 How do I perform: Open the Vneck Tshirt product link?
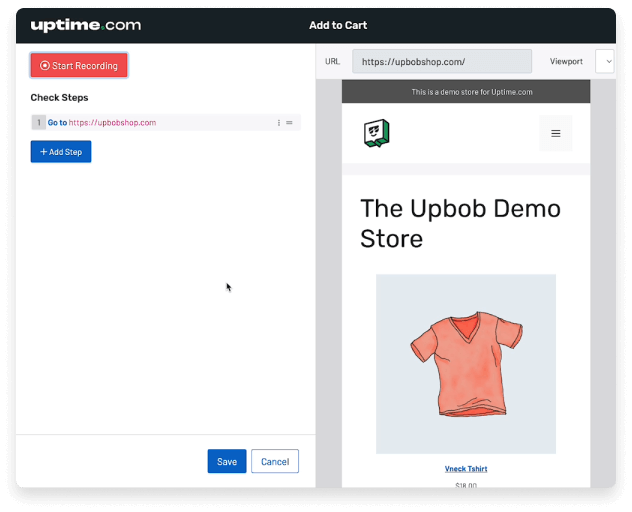point(465,469)
